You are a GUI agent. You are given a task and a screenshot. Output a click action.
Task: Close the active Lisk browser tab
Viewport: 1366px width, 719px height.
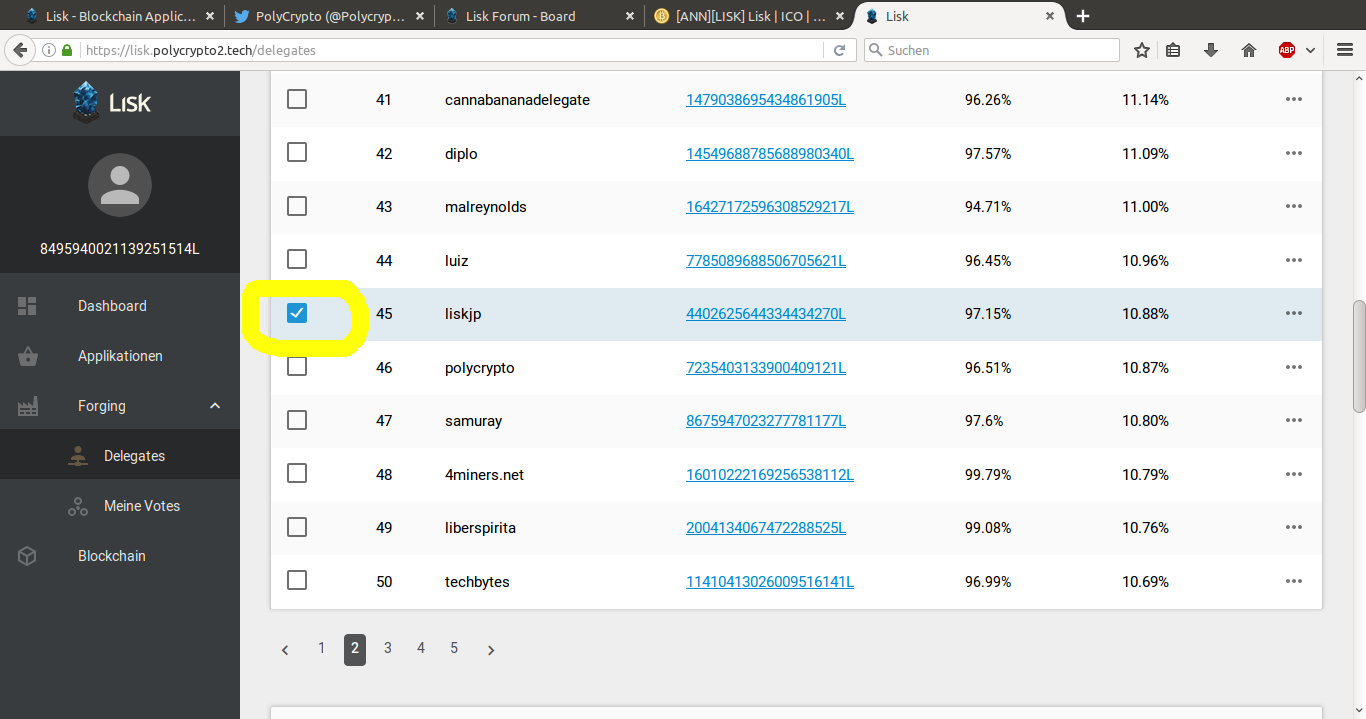pyautogui.click(x=1050, y=16)
